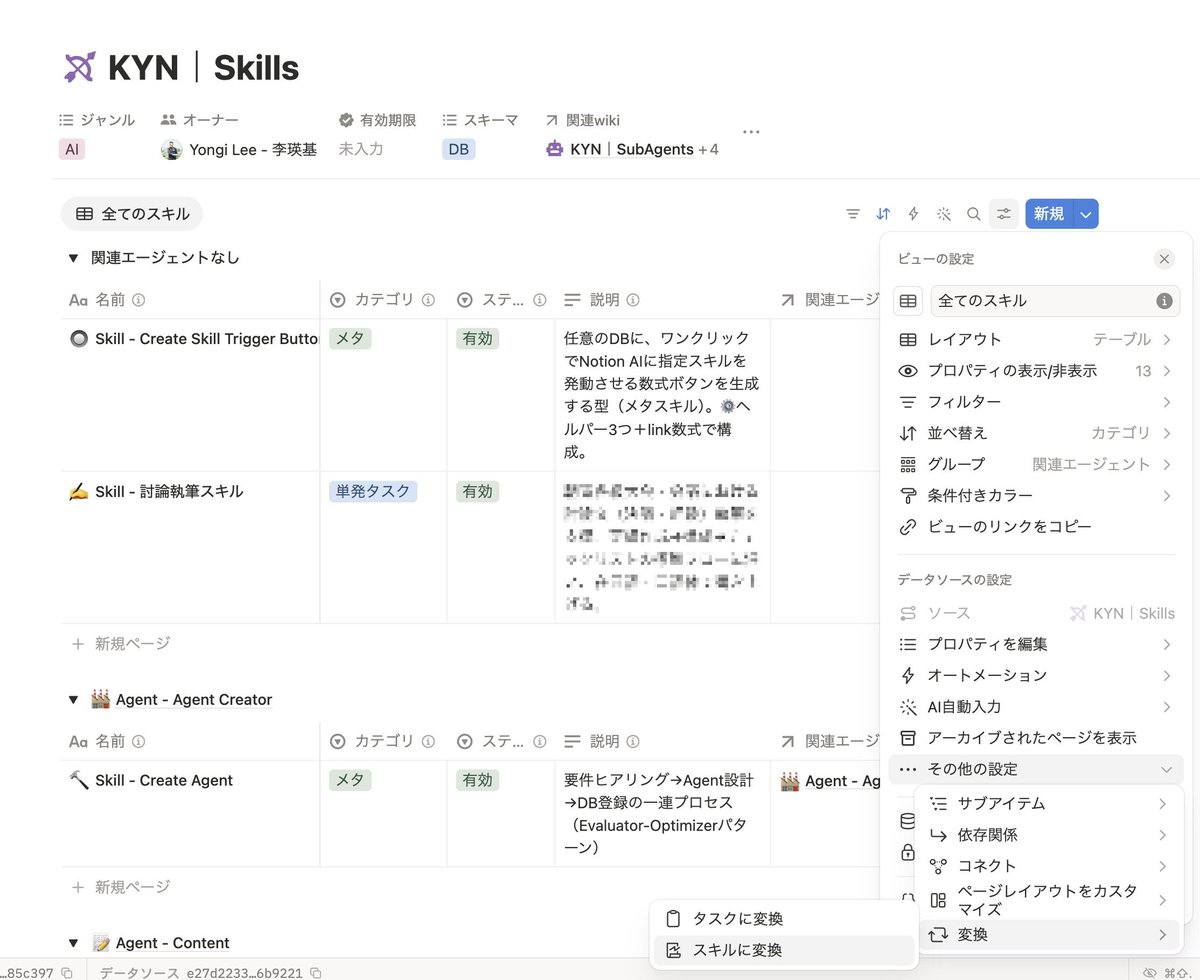Open the AI自動入力 row
This screenshot has height=980, width=1200.
coord(1035,707)
